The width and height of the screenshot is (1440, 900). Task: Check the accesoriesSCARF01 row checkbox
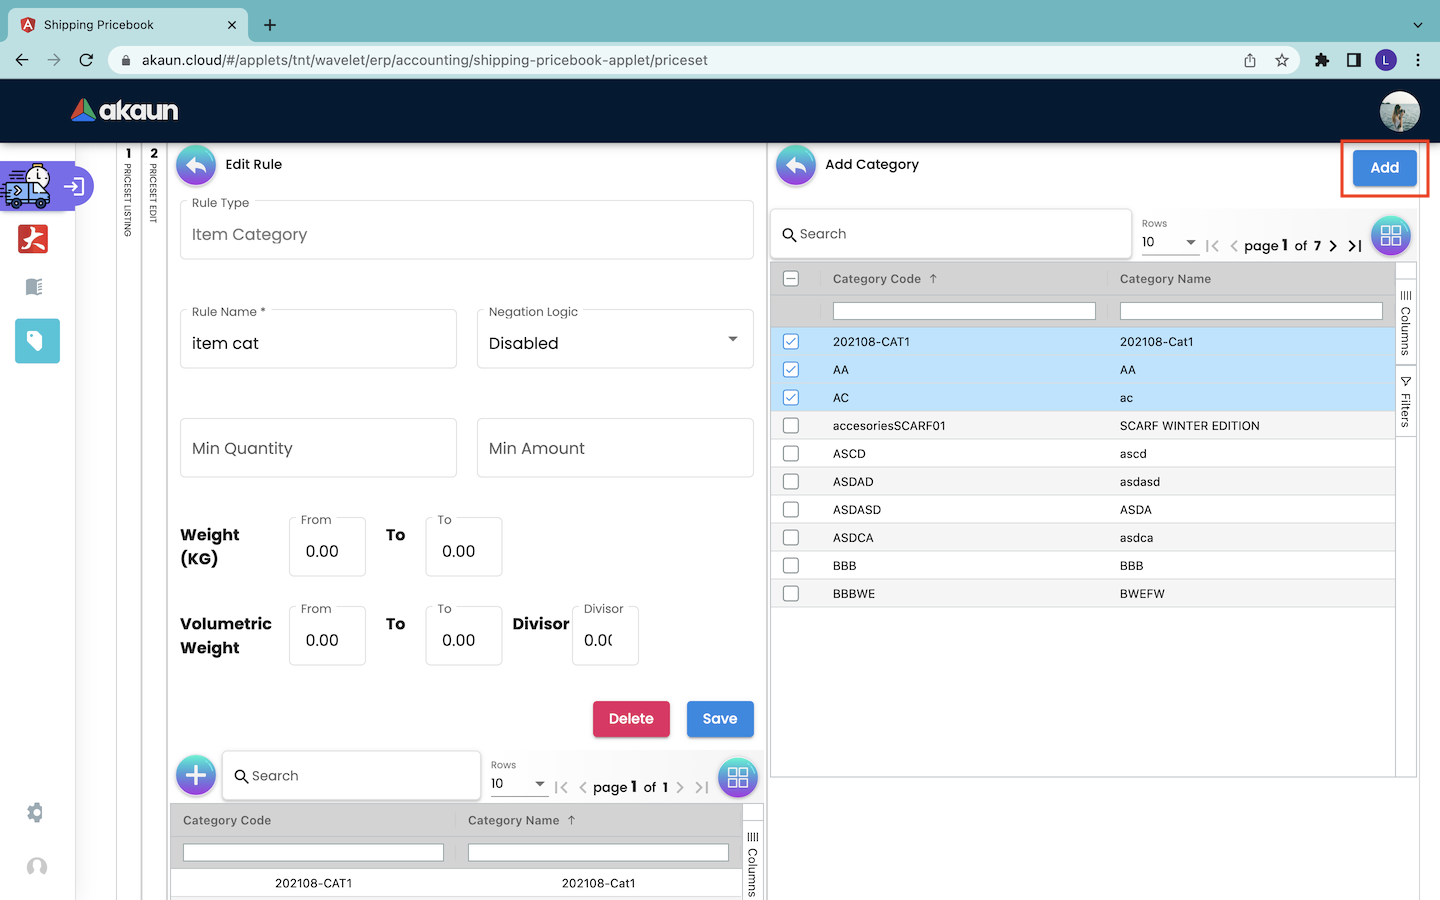pos(791,426)
